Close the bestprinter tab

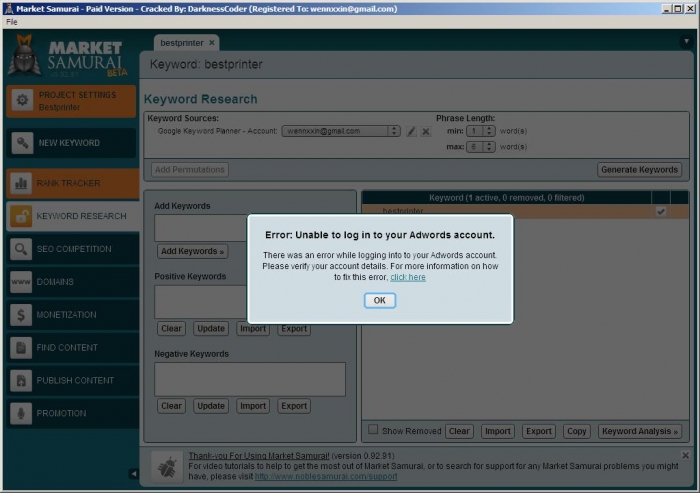(x=212, y=42)
